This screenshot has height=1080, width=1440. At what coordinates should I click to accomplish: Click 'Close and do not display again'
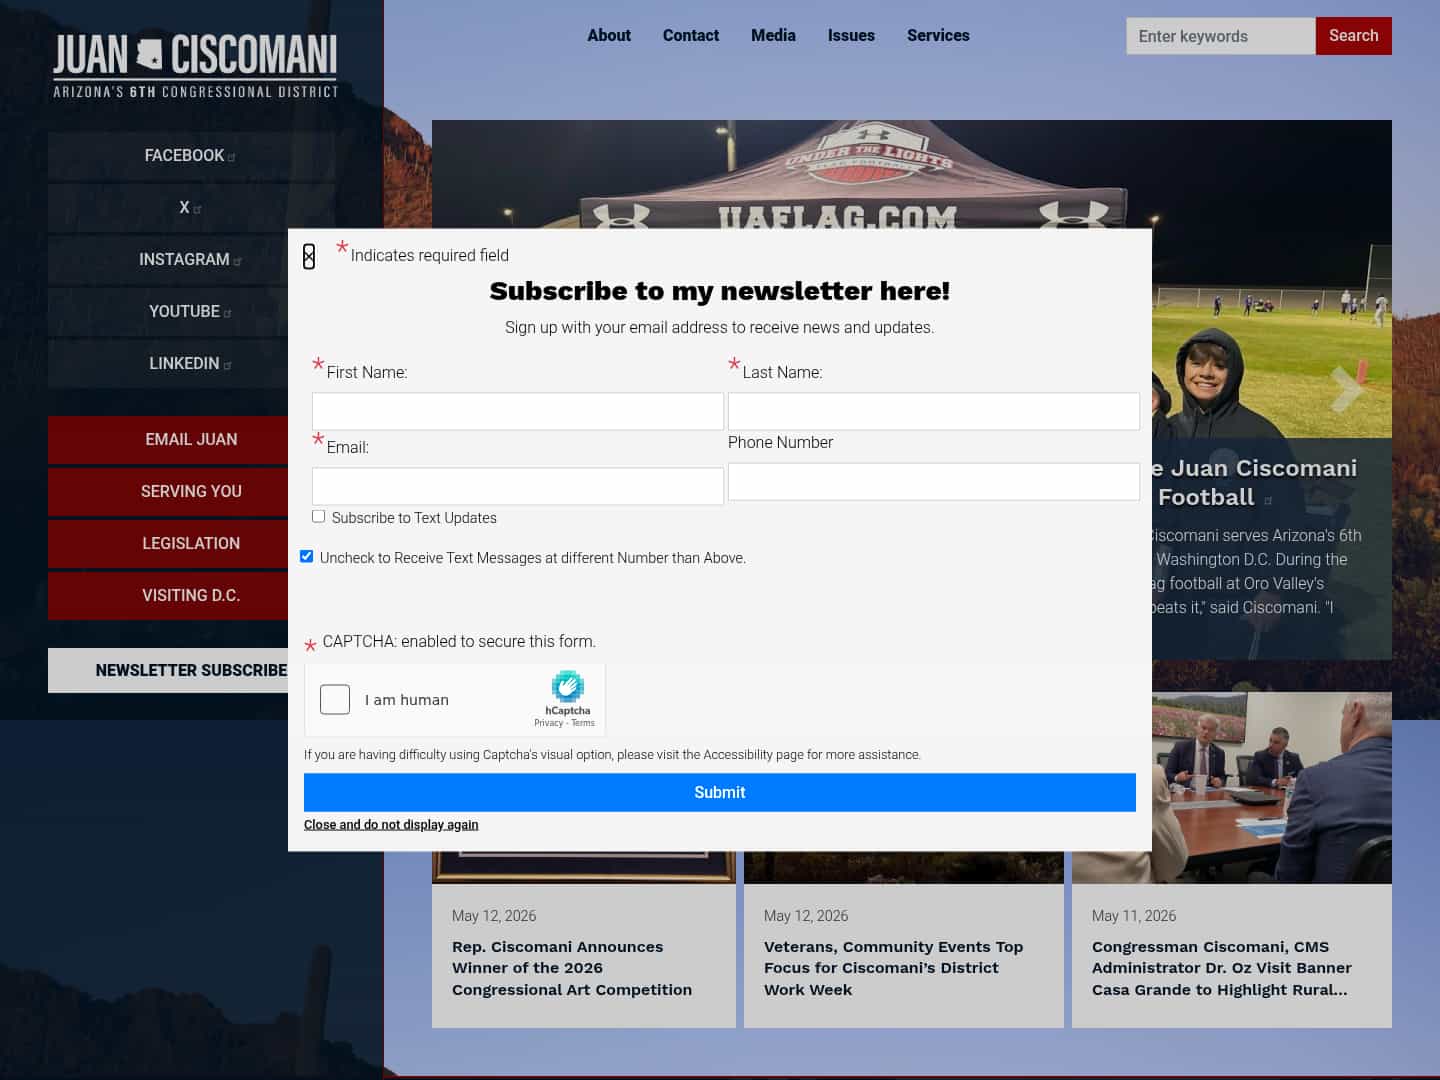(391, 825)
